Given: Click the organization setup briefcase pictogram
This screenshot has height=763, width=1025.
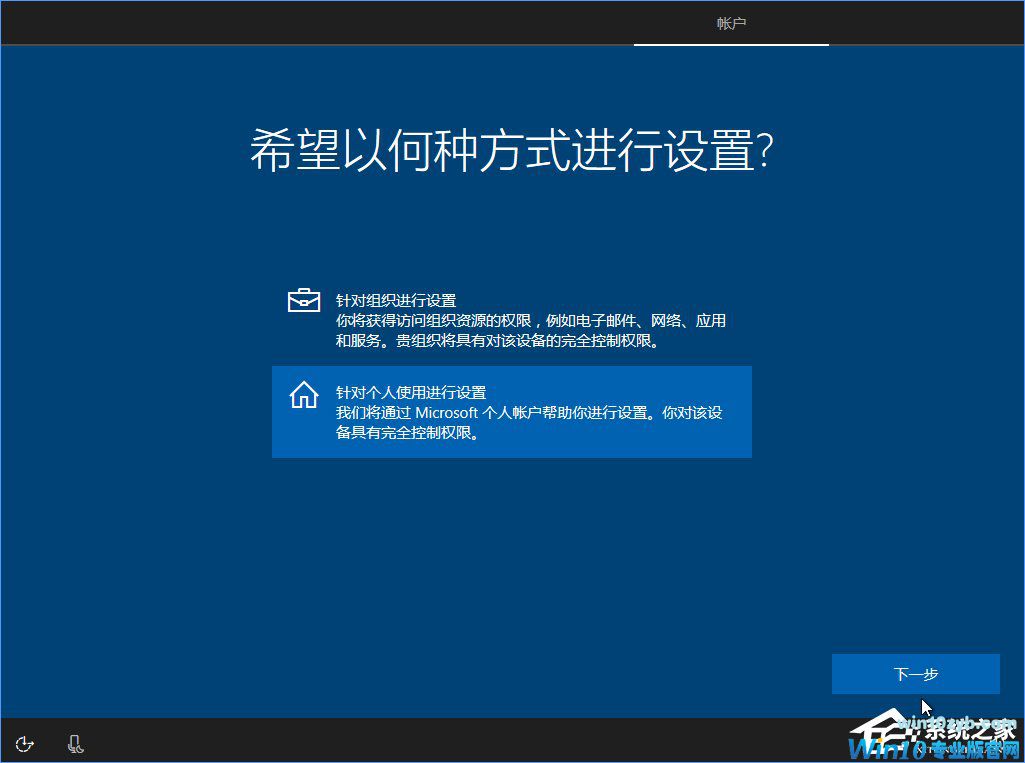Looking at the screenshot, I should (303, 298).
